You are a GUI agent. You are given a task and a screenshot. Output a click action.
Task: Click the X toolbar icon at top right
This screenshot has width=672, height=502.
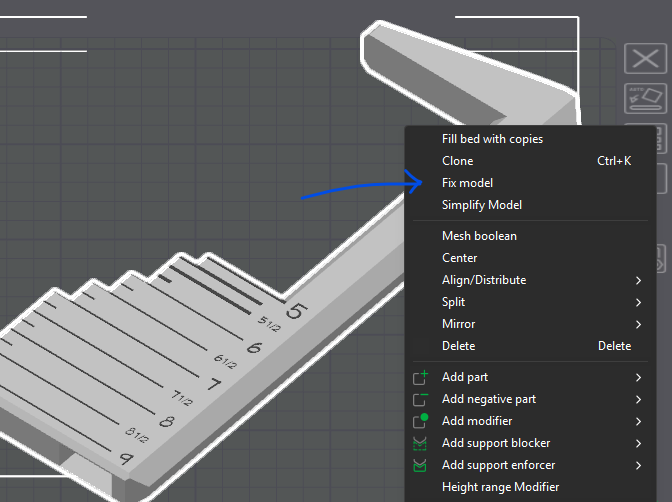pyautogui.click(x=645, y=58)
